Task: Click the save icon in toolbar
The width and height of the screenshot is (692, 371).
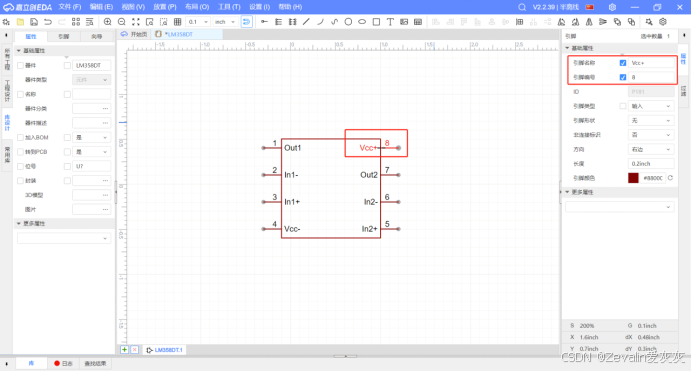Action: (x=34, y=22)
